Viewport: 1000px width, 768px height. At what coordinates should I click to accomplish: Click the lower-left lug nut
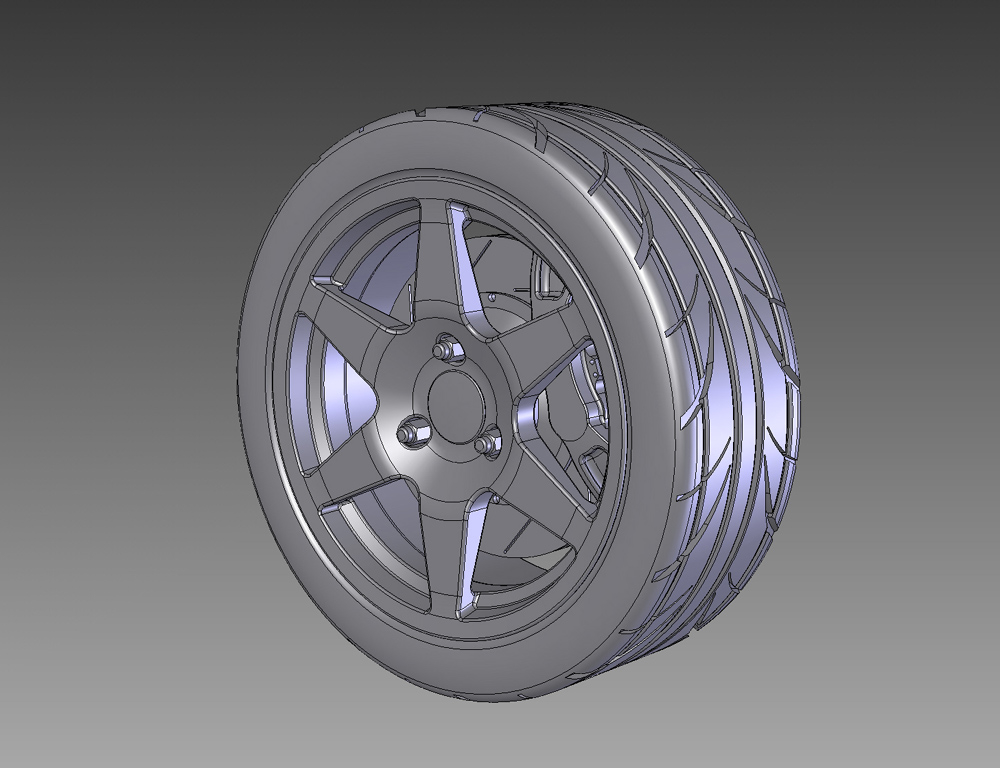(x=413, y=432)
